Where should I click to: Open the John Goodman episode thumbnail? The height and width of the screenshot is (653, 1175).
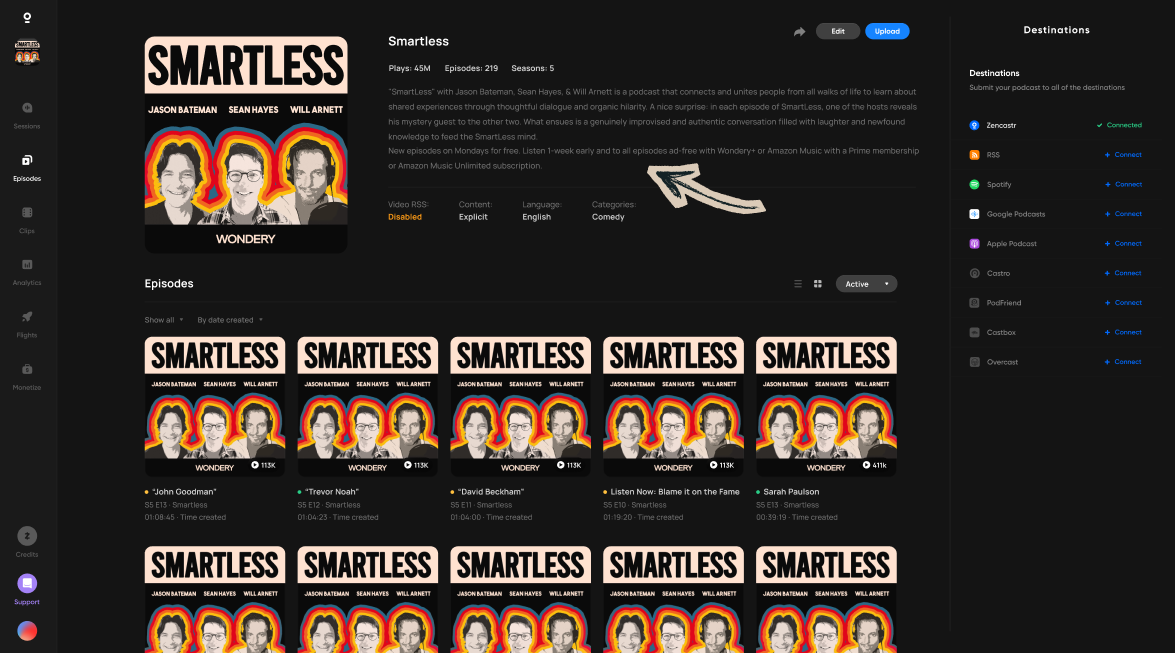[x=215, y=406]
